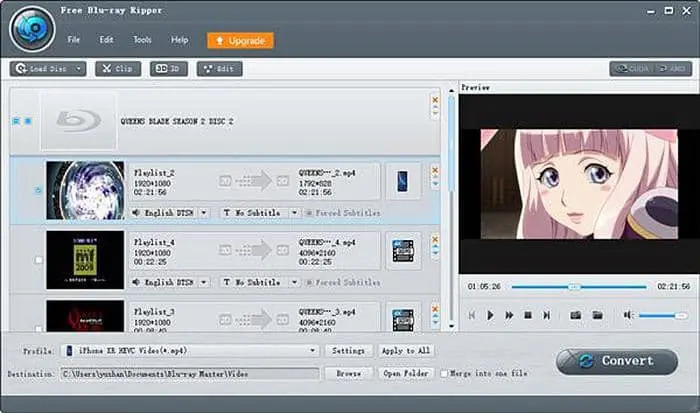Click Playlist_4 3D conversion arrow icon

point(254,250)
